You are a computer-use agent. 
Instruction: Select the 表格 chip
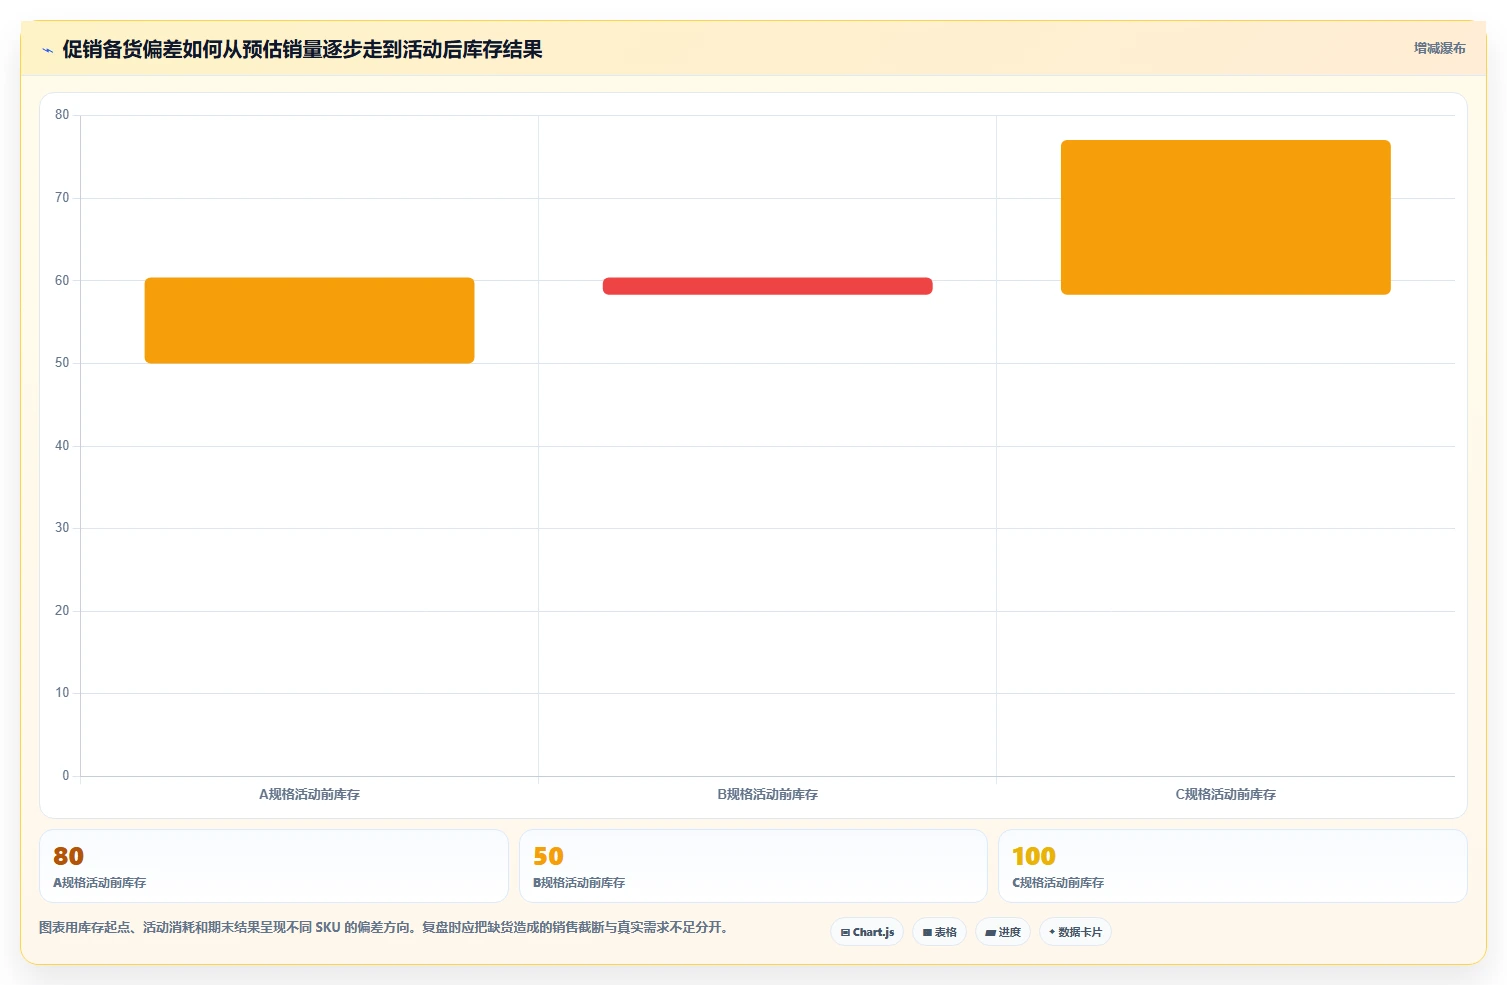coord(939,932)
